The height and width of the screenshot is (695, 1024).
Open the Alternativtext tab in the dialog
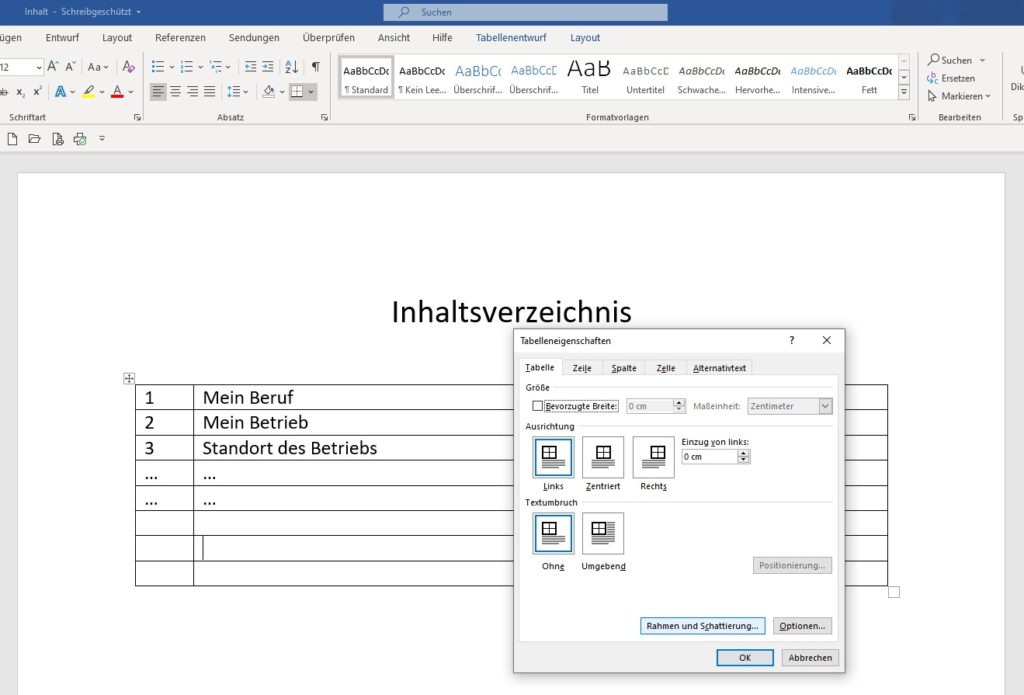pos(719,368)
